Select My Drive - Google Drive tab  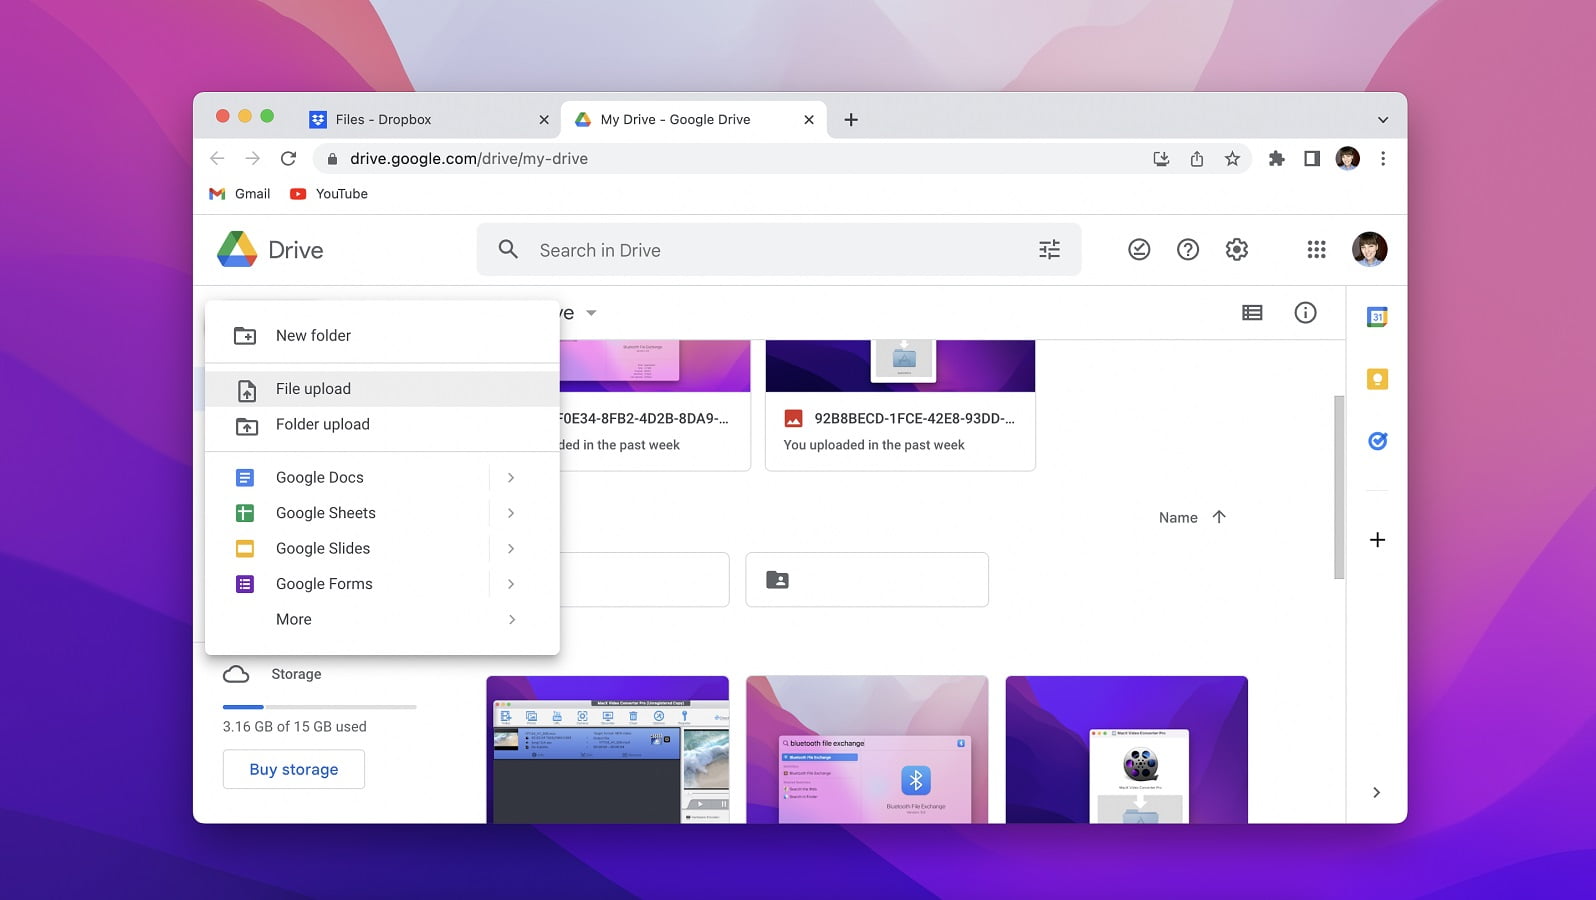click(x=693, y=119)
